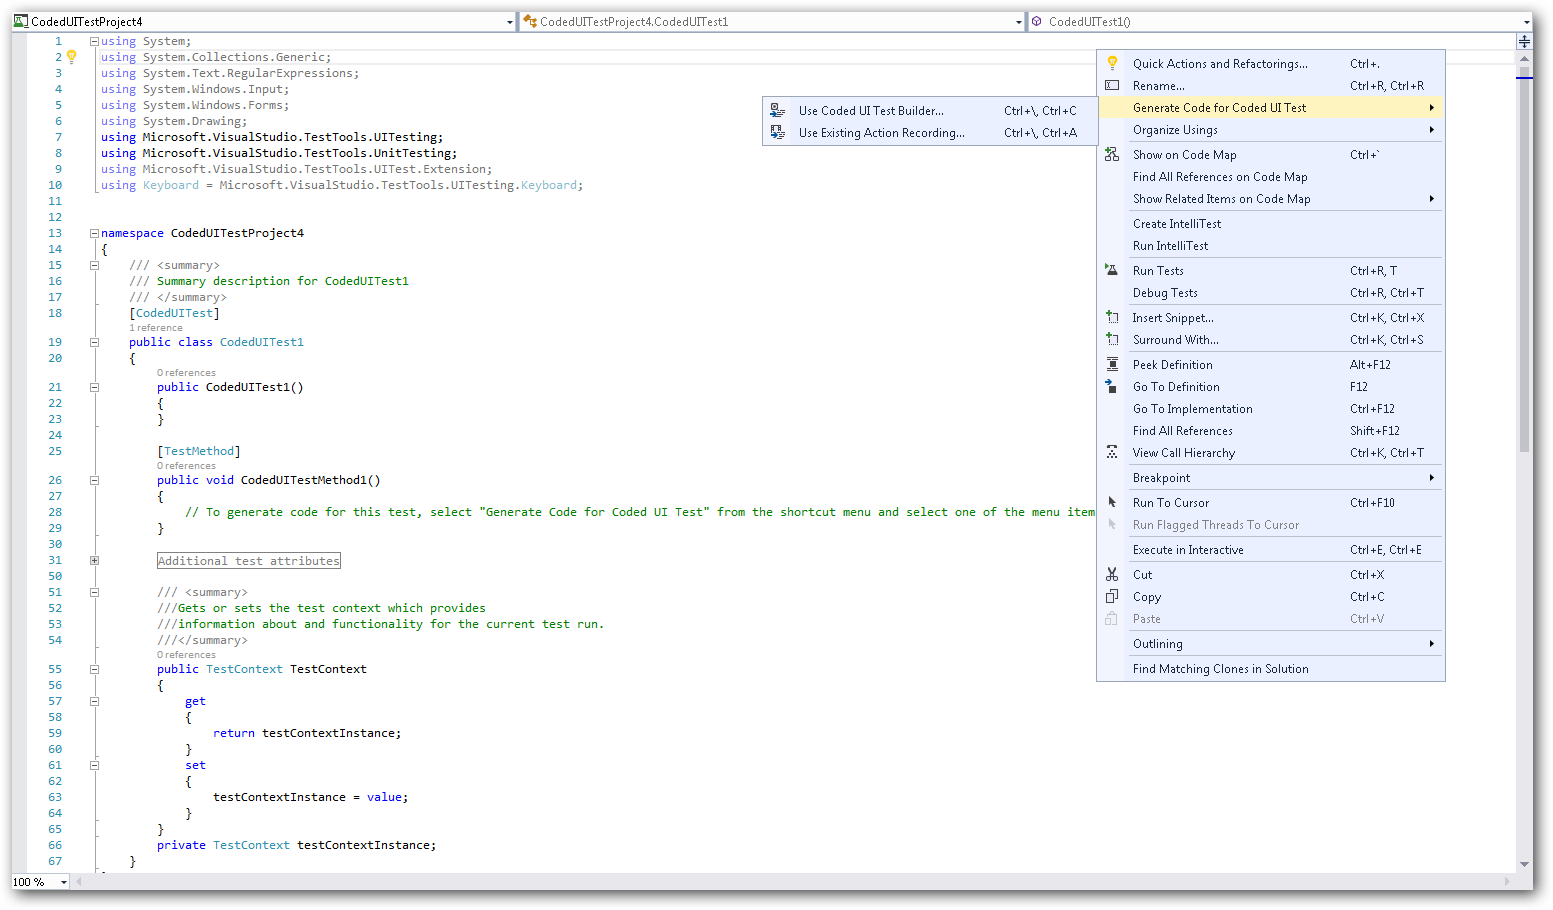Click the lightbulb on line 2 margin
The image size is (1553, 910).
(x=72, y=57)
